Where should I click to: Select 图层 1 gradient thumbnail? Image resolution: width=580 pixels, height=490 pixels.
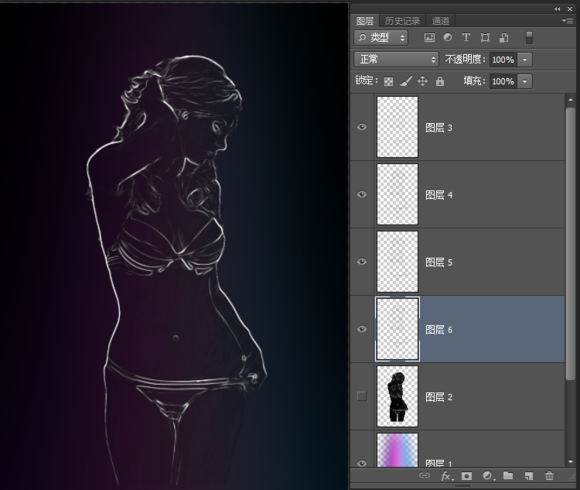(x=397, y=450)
